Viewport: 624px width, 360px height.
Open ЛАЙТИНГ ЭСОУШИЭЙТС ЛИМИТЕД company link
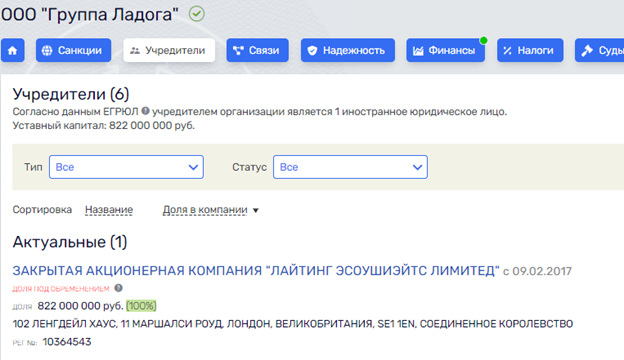pyautogui.click(x=256, y=270)
